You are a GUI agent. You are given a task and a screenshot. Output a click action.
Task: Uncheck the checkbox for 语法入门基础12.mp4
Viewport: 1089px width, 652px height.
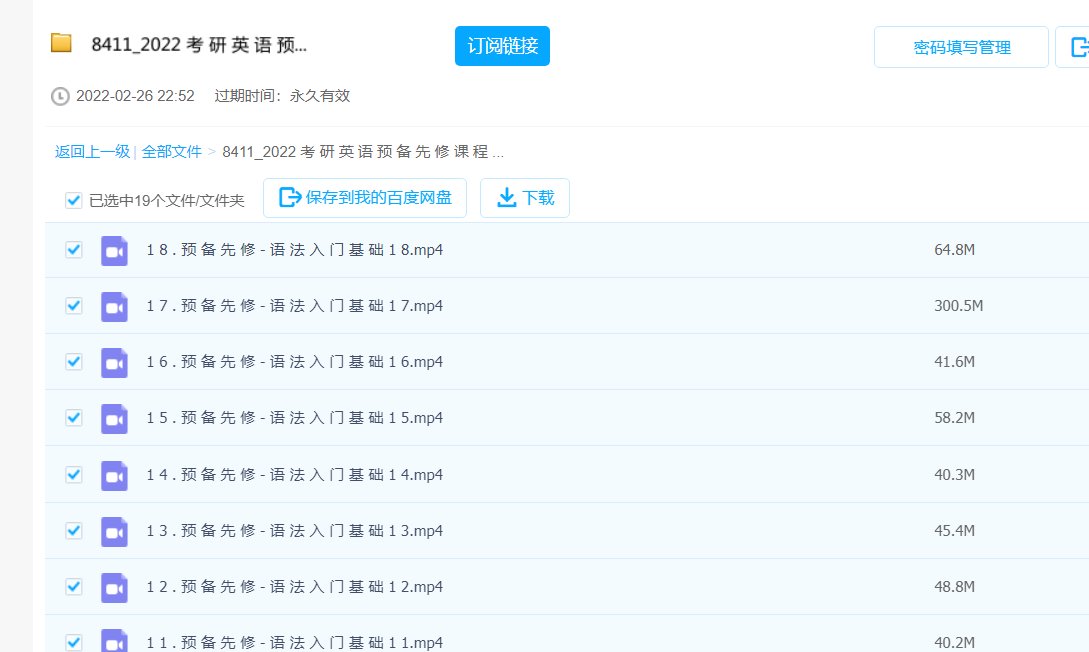click(73, 587)
